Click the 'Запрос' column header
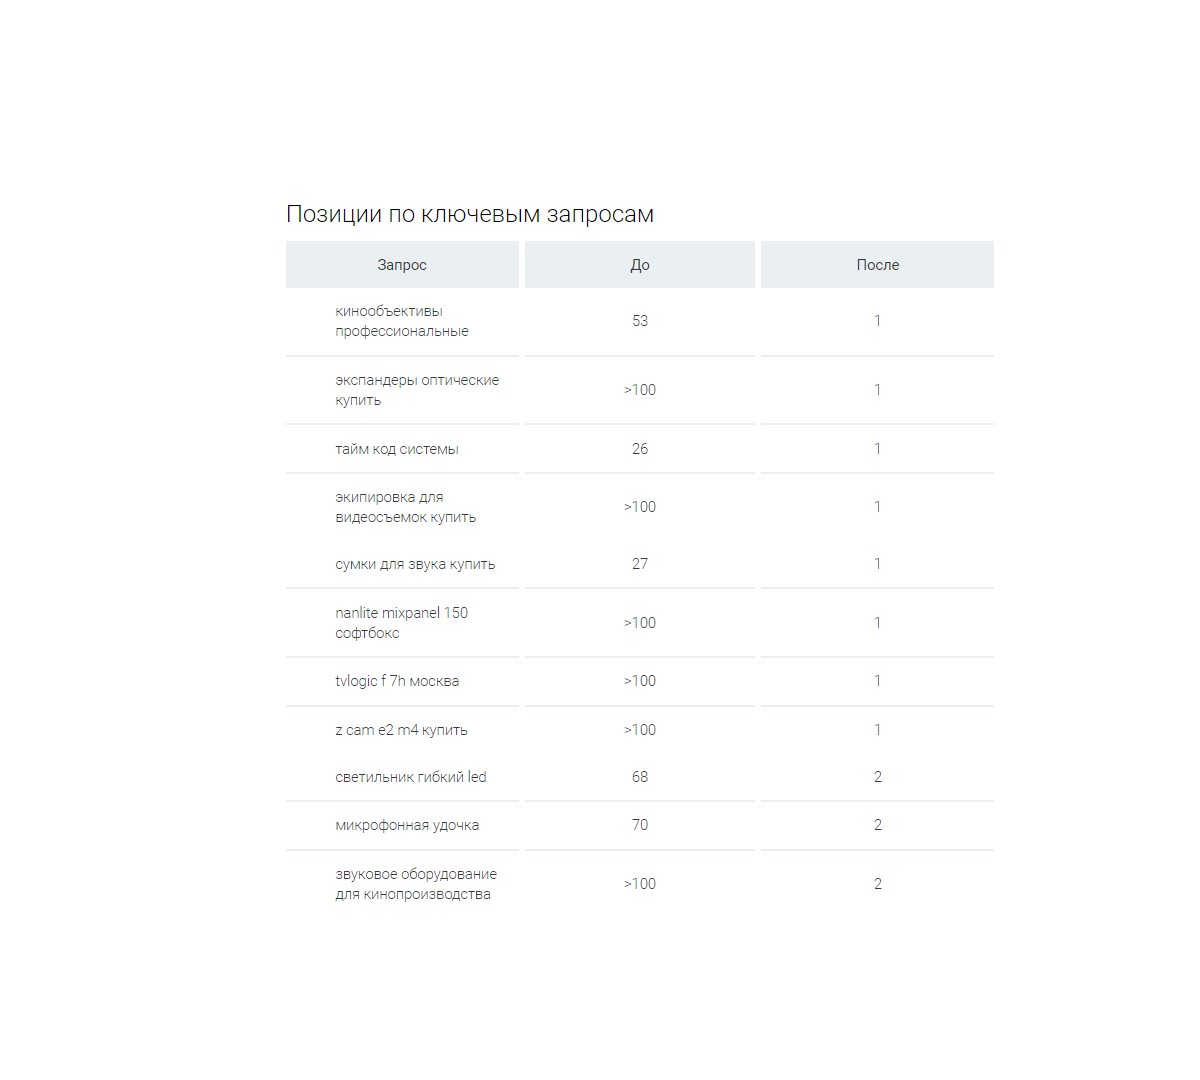The height and width of the screenshot is (1080, 1200). coord(402,265)
